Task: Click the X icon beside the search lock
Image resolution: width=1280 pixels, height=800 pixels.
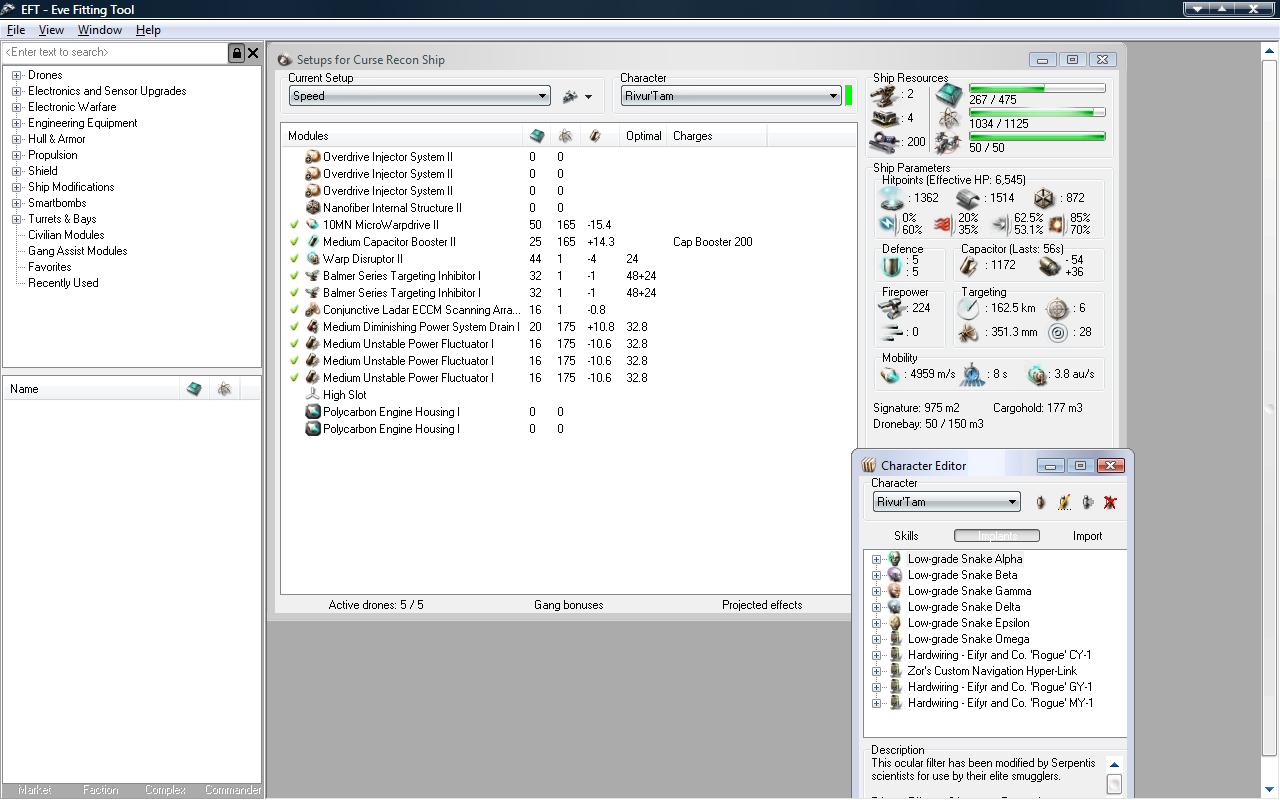Action: click(x=253, y=53)
